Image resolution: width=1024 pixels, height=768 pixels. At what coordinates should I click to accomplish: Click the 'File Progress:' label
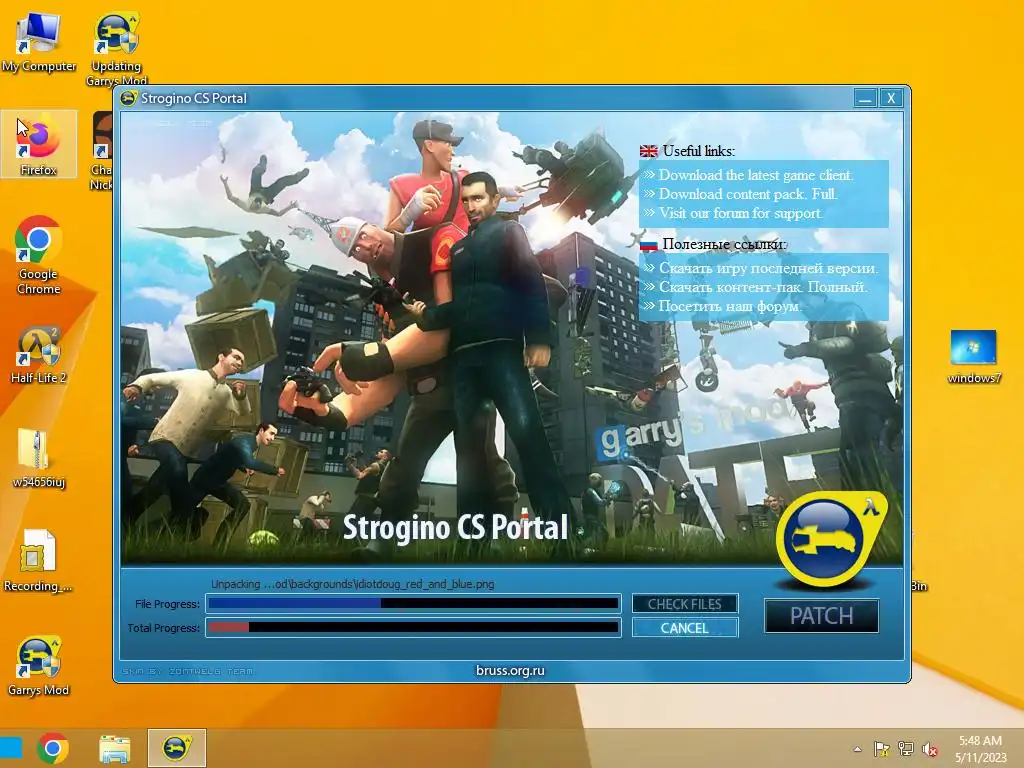(x=167, y=604)
